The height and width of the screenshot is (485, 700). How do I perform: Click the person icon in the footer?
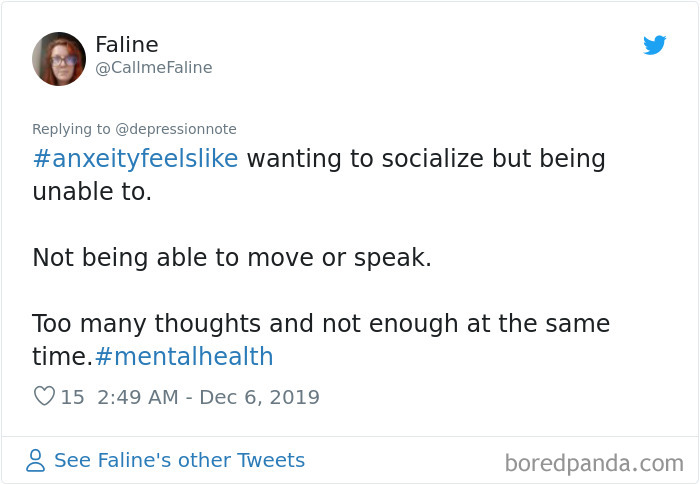[36, 461]
